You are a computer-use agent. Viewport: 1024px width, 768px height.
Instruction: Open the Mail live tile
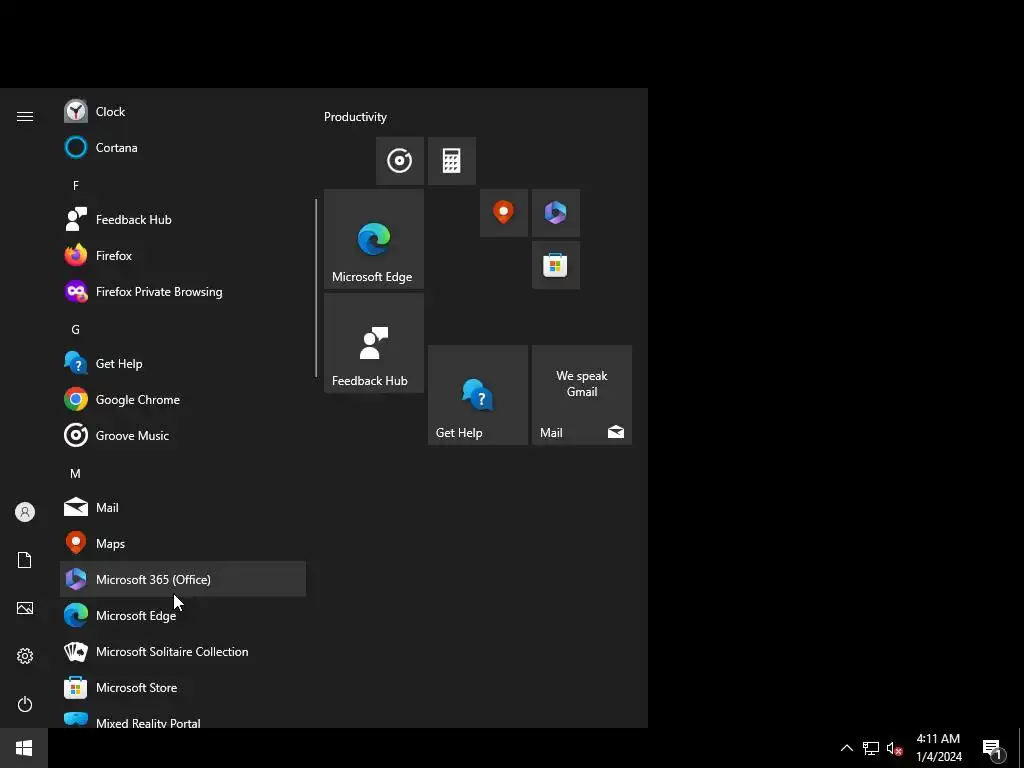pos(582,395)
